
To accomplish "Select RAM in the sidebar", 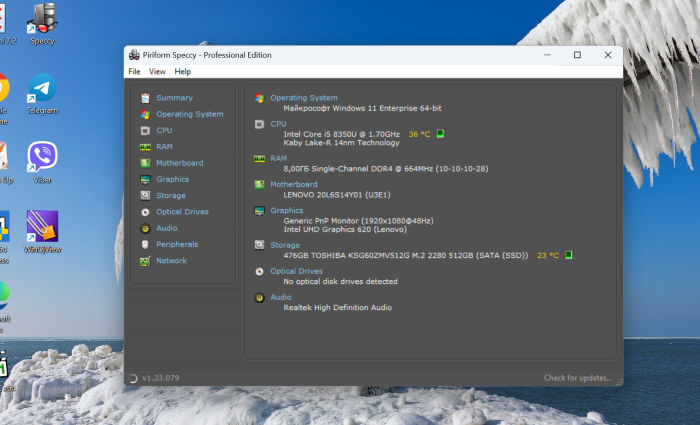I will tap(164, 146).
